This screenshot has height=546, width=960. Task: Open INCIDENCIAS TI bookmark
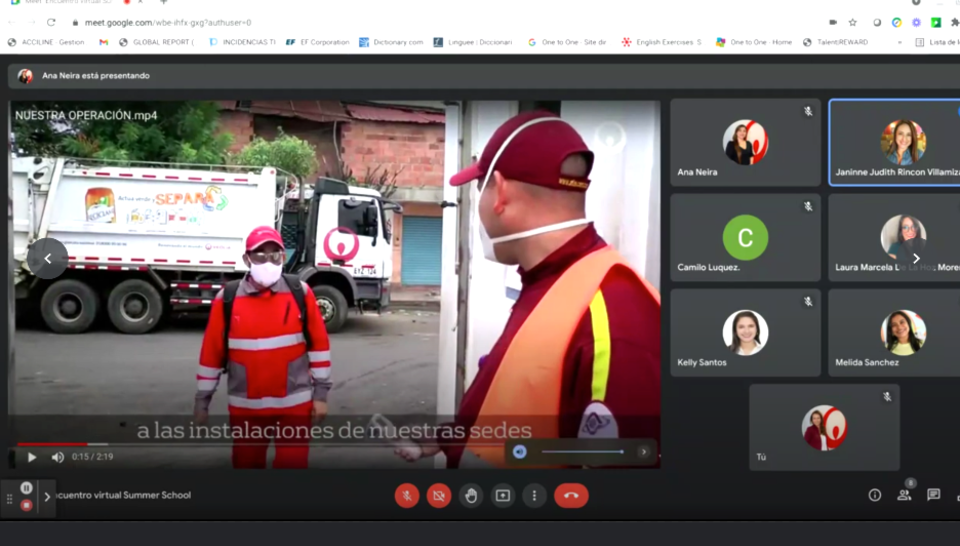pos(242,42)
